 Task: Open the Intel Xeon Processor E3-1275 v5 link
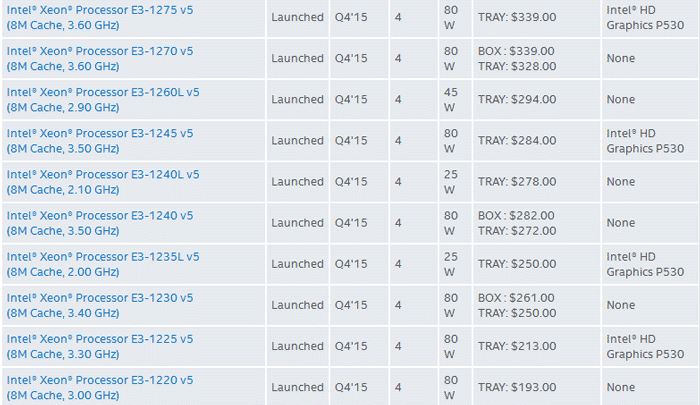pos(100,17)
